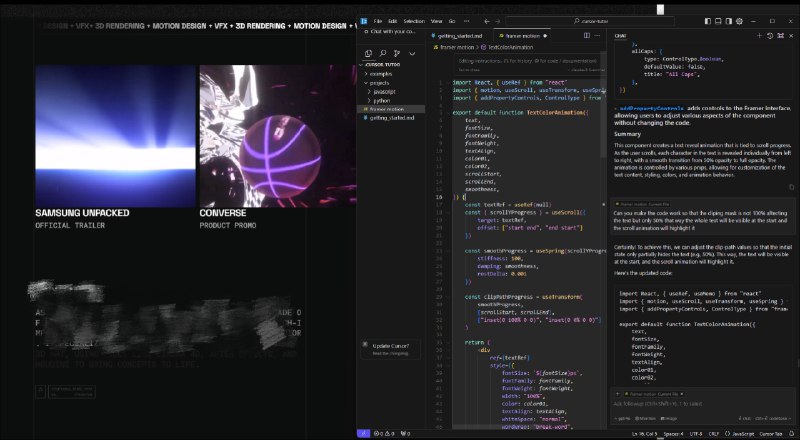Start a new chat with plus icon
The width and height of the screenshot is (800, 440).
coord(759,36)
